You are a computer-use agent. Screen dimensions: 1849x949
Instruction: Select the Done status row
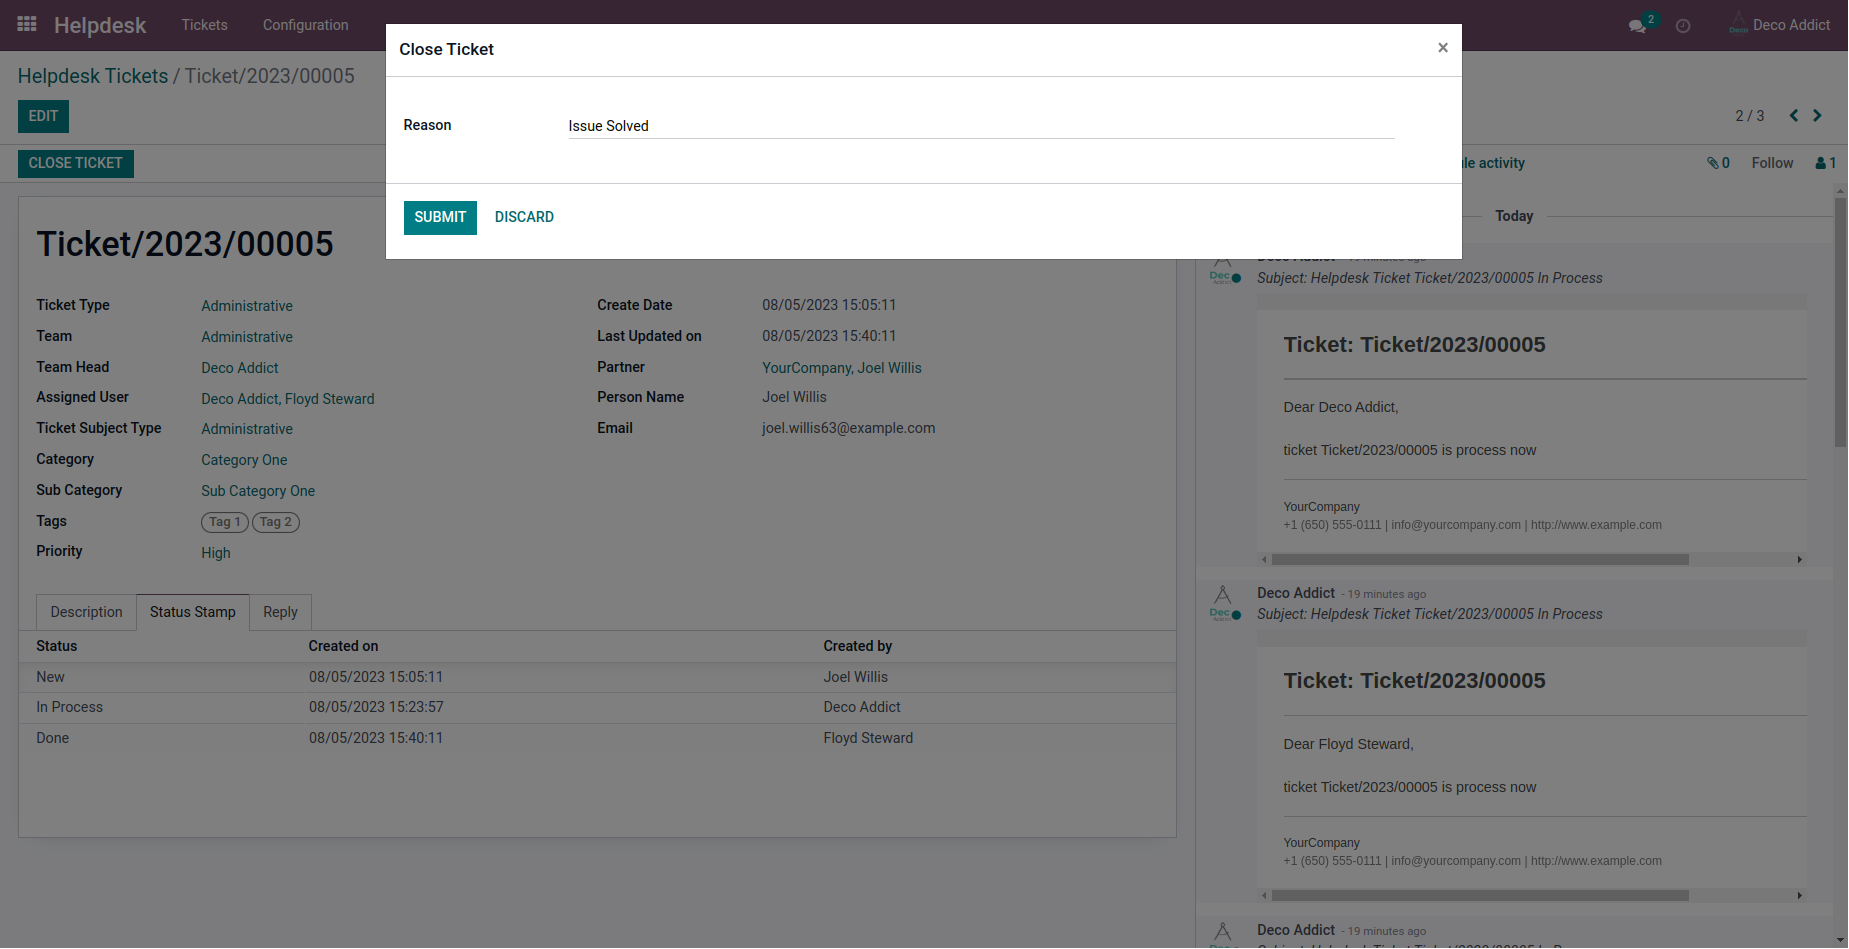click(x=597, y=738)
